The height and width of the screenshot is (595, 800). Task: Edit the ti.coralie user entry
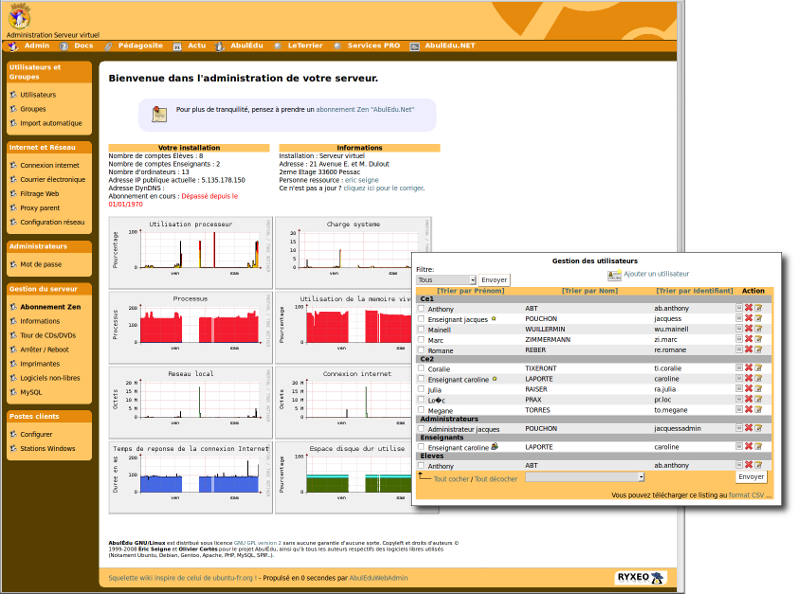tap(758, 367)
